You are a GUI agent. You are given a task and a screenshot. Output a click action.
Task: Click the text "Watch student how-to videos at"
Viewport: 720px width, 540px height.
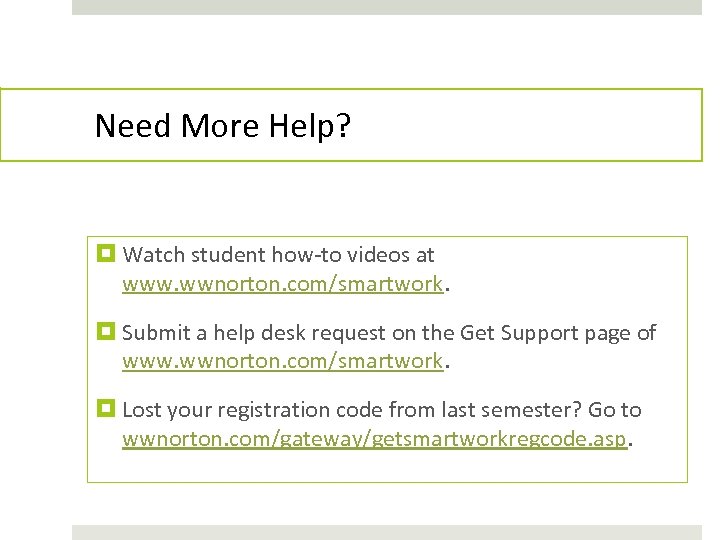278,255
